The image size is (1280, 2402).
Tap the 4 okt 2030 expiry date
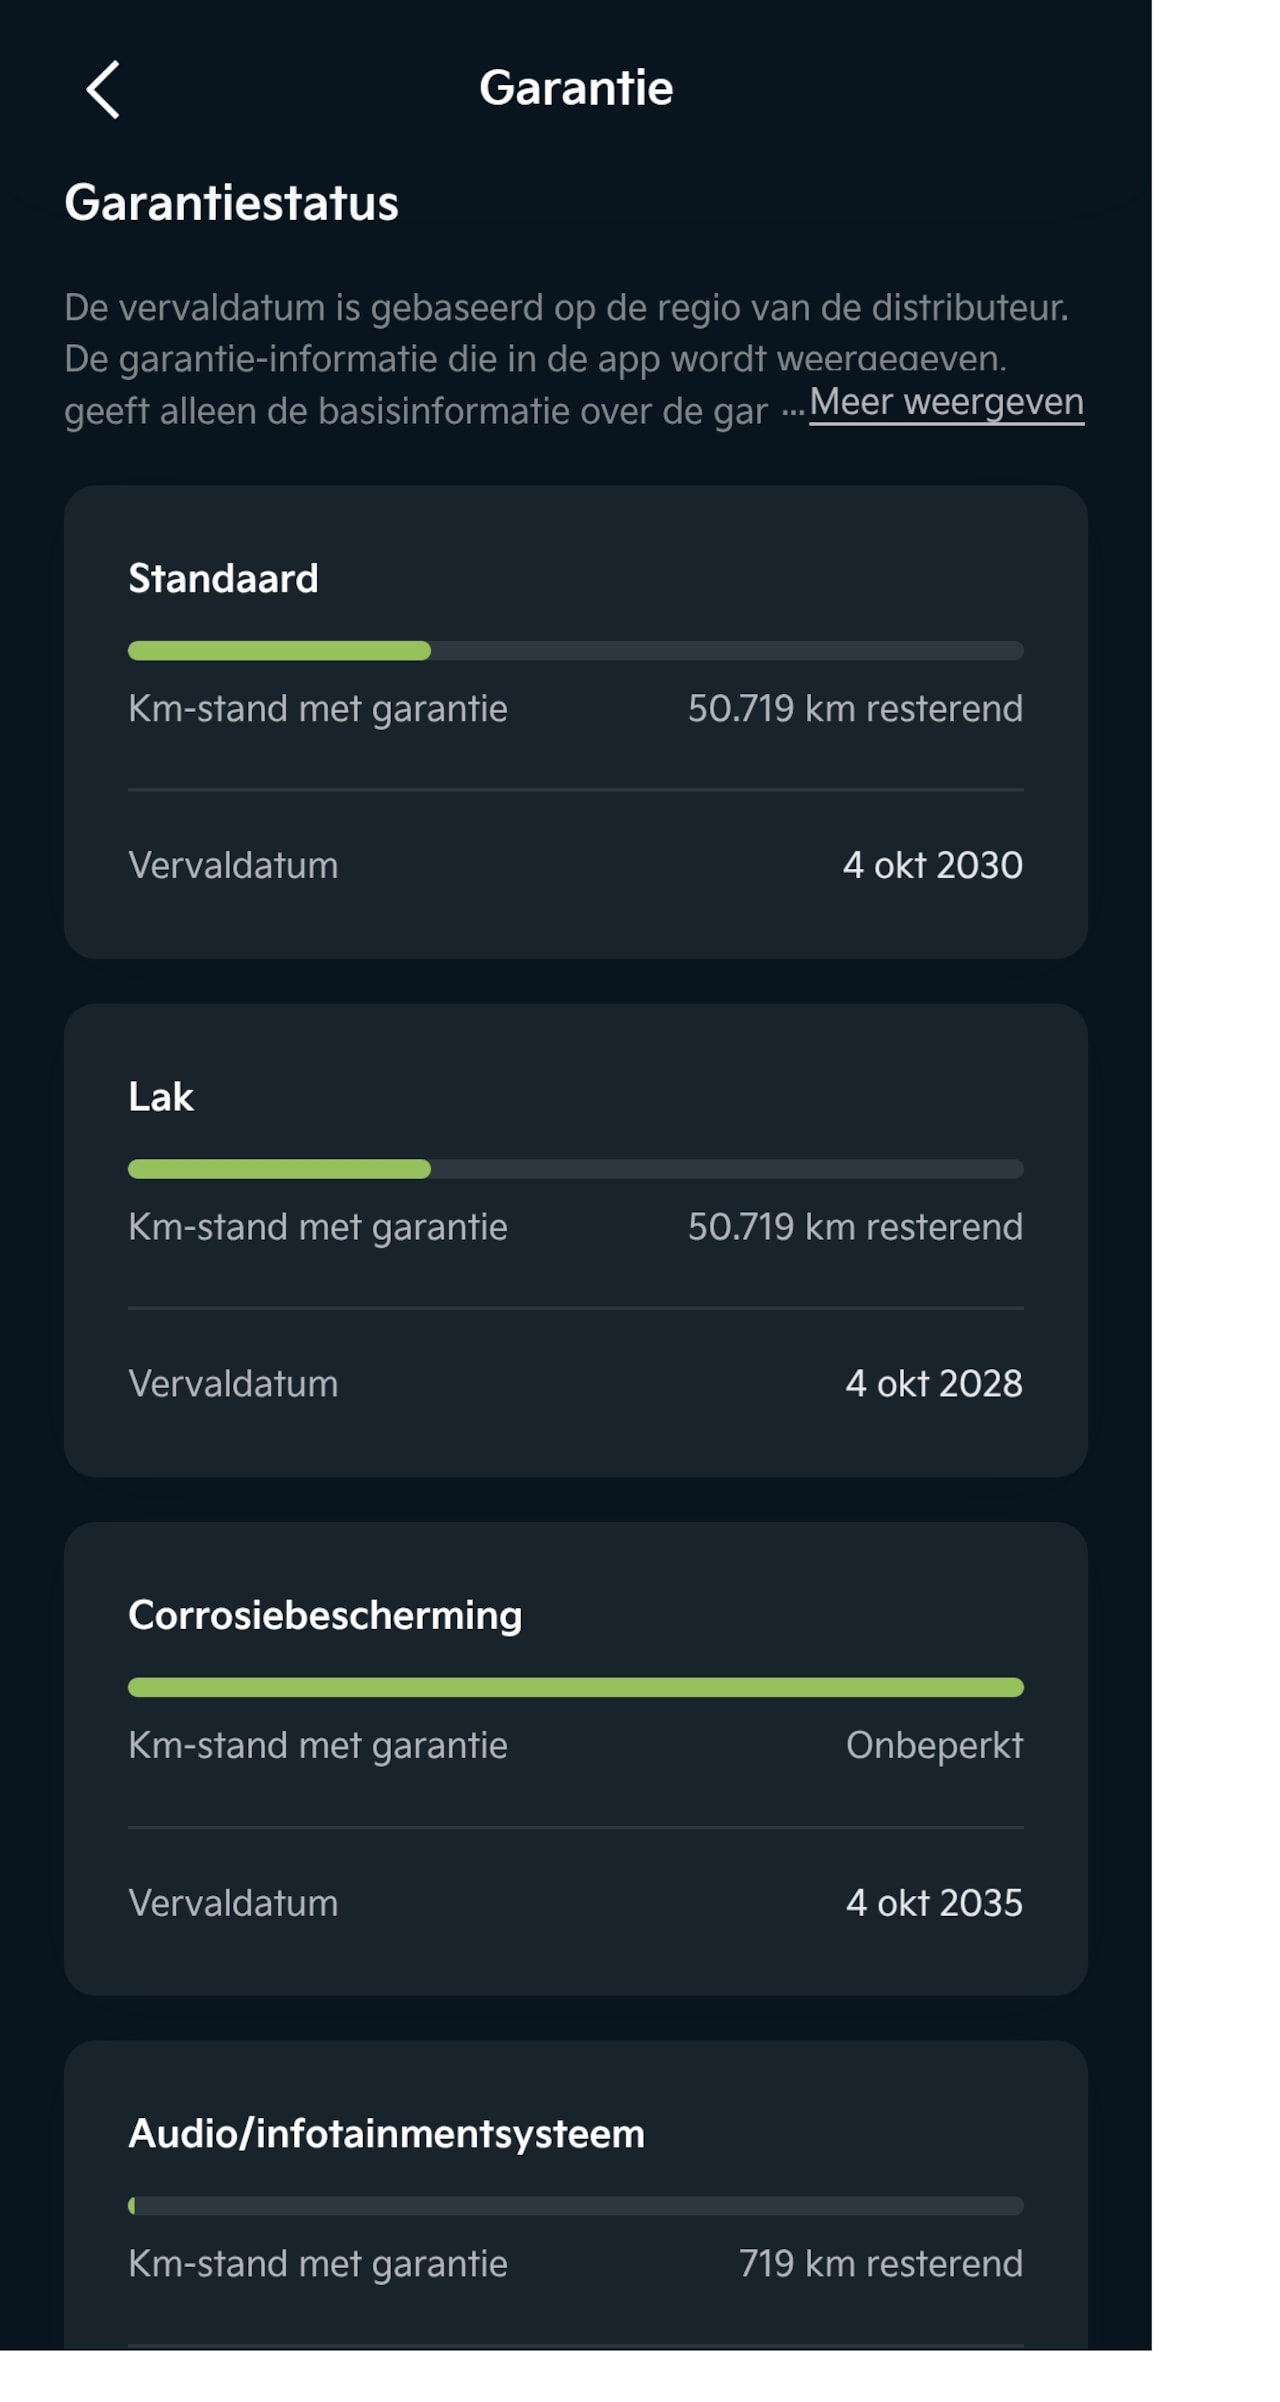(932, 865)
